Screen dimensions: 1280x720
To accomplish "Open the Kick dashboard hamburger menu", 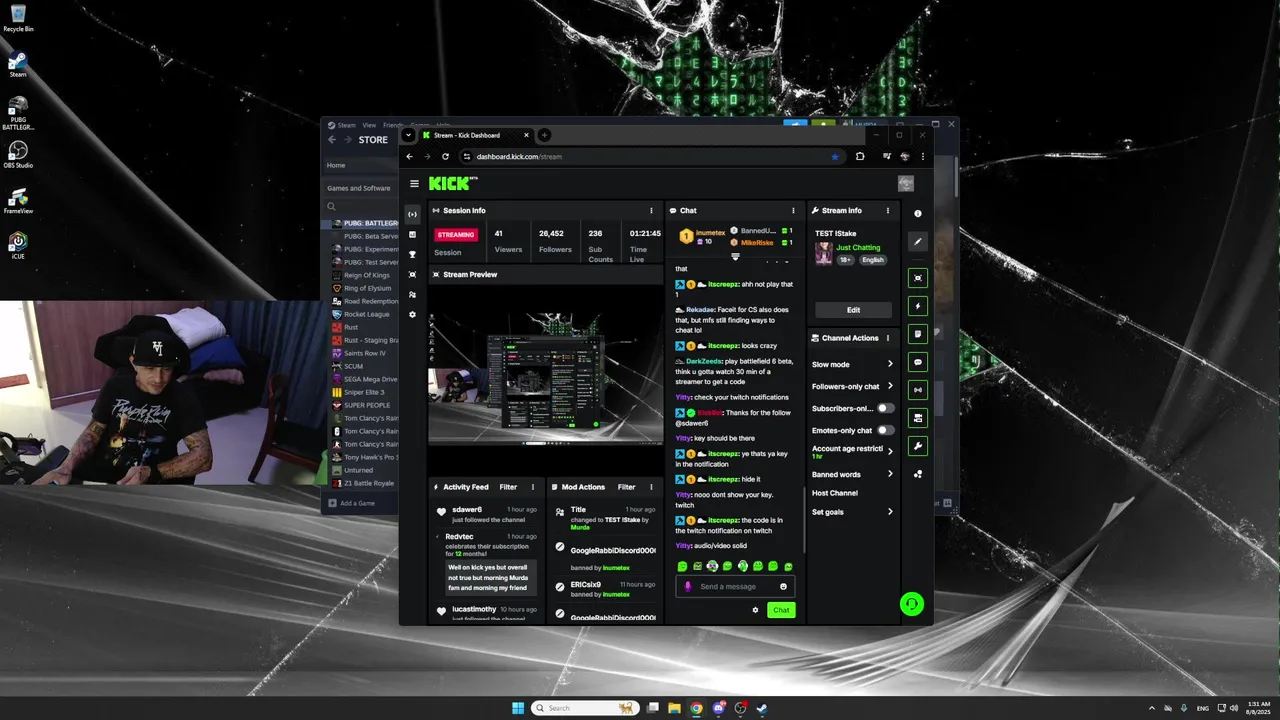I will click(x=414, y=184).
